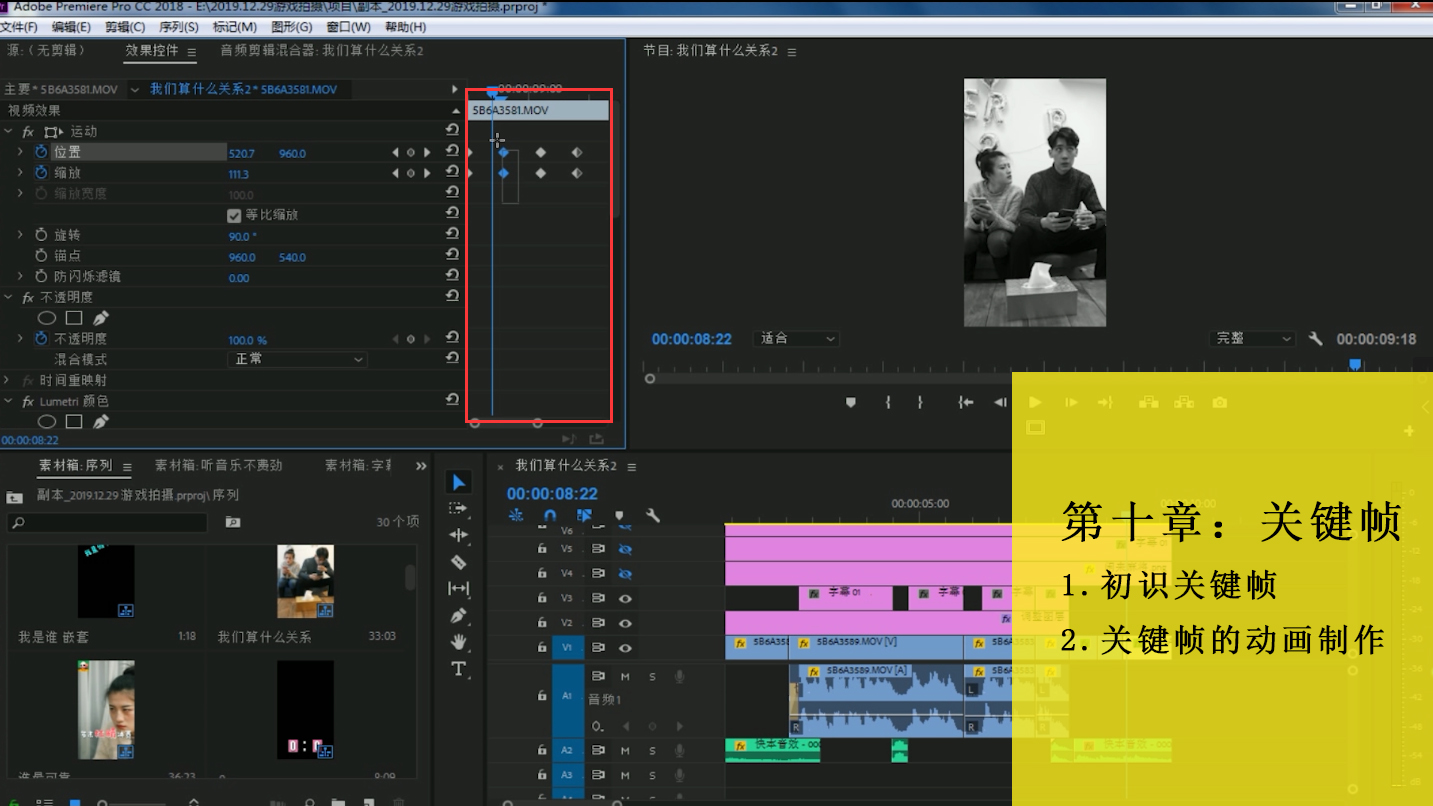Select the Slip tool

(458, 588)
